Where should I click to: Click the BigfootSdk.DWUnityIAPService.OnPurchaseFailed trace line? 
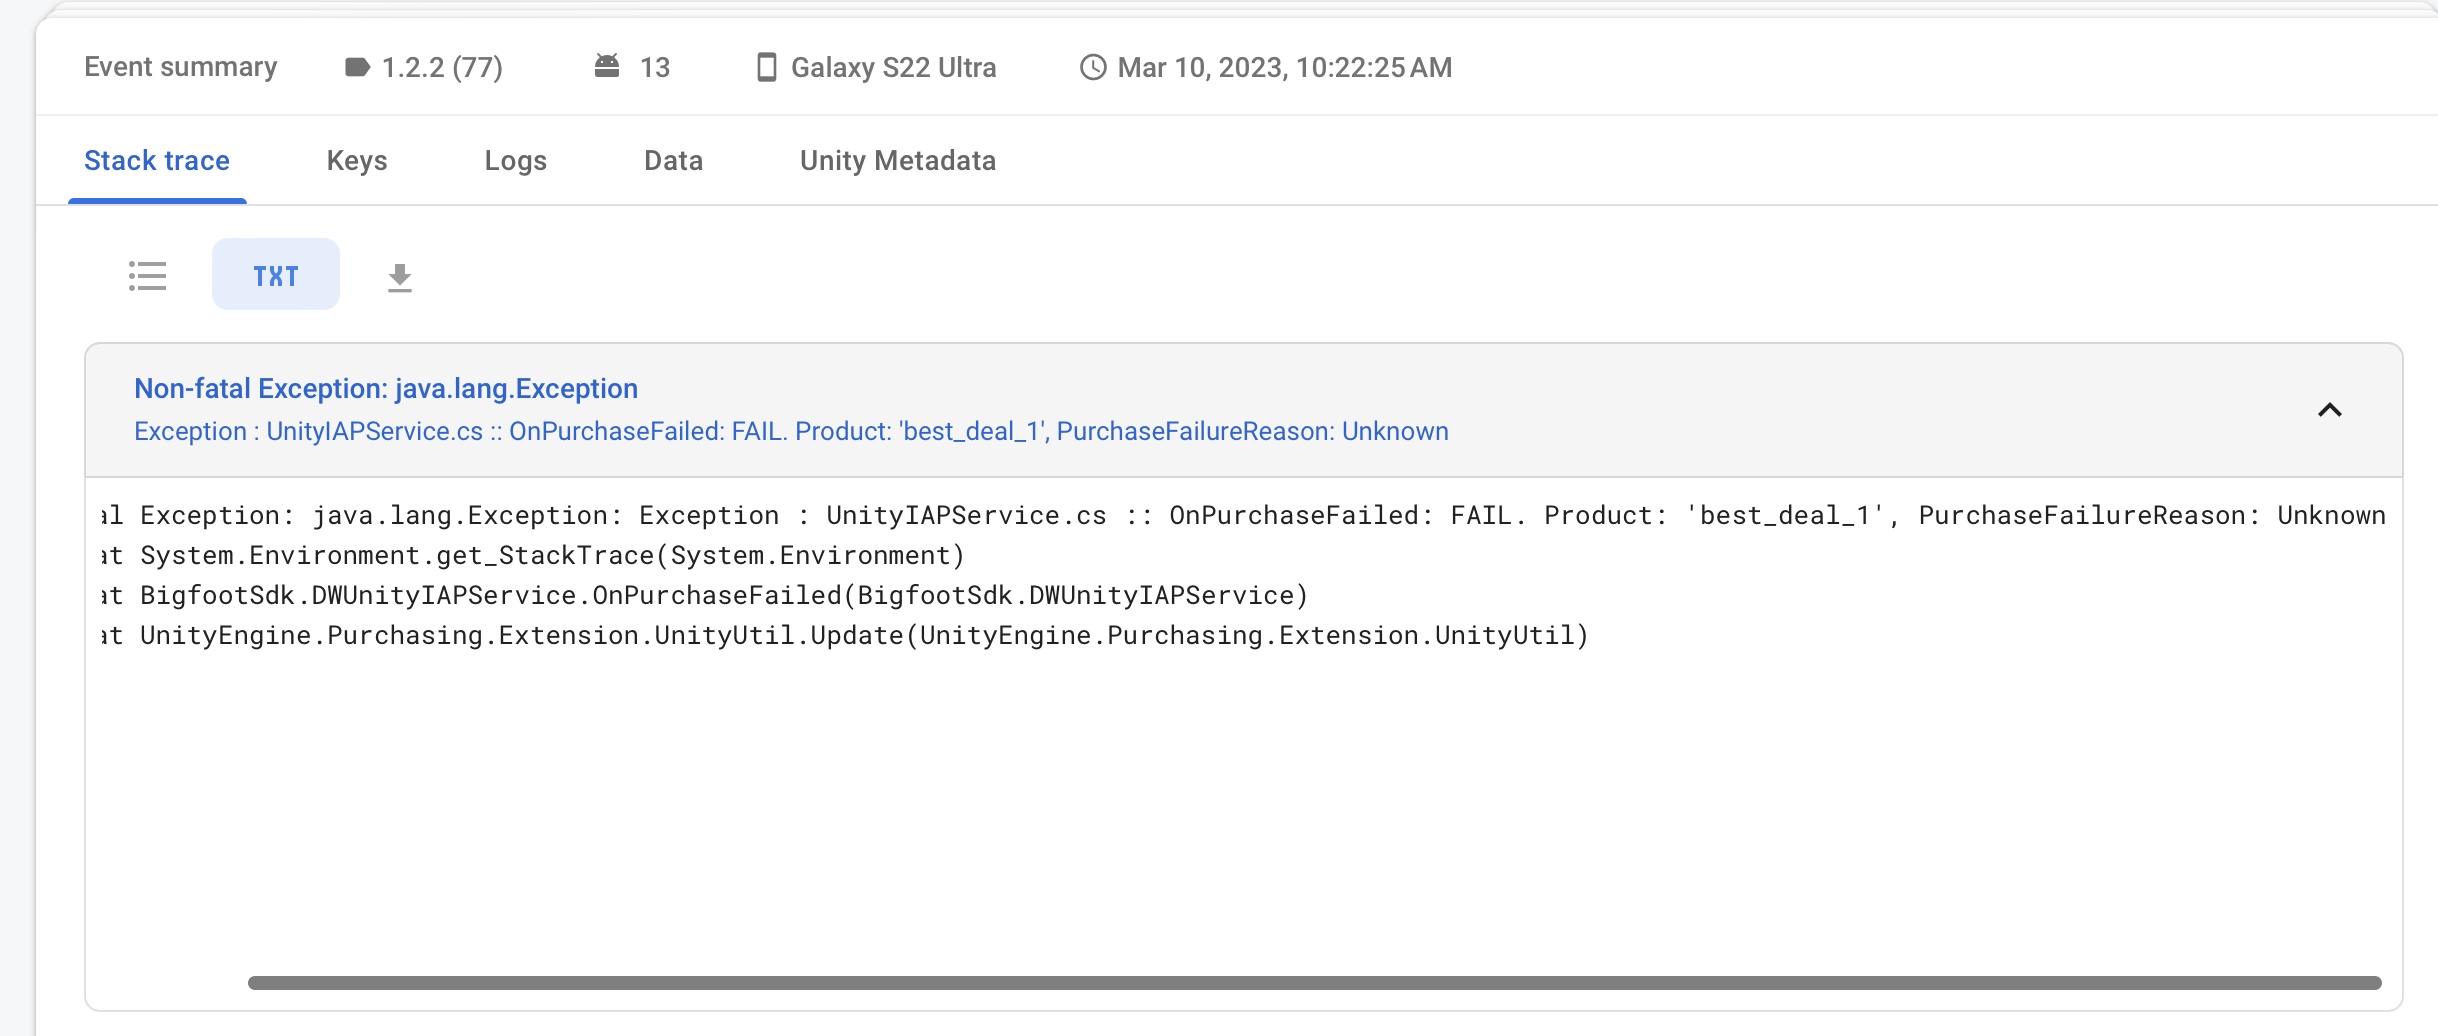[x=723, y=595]
